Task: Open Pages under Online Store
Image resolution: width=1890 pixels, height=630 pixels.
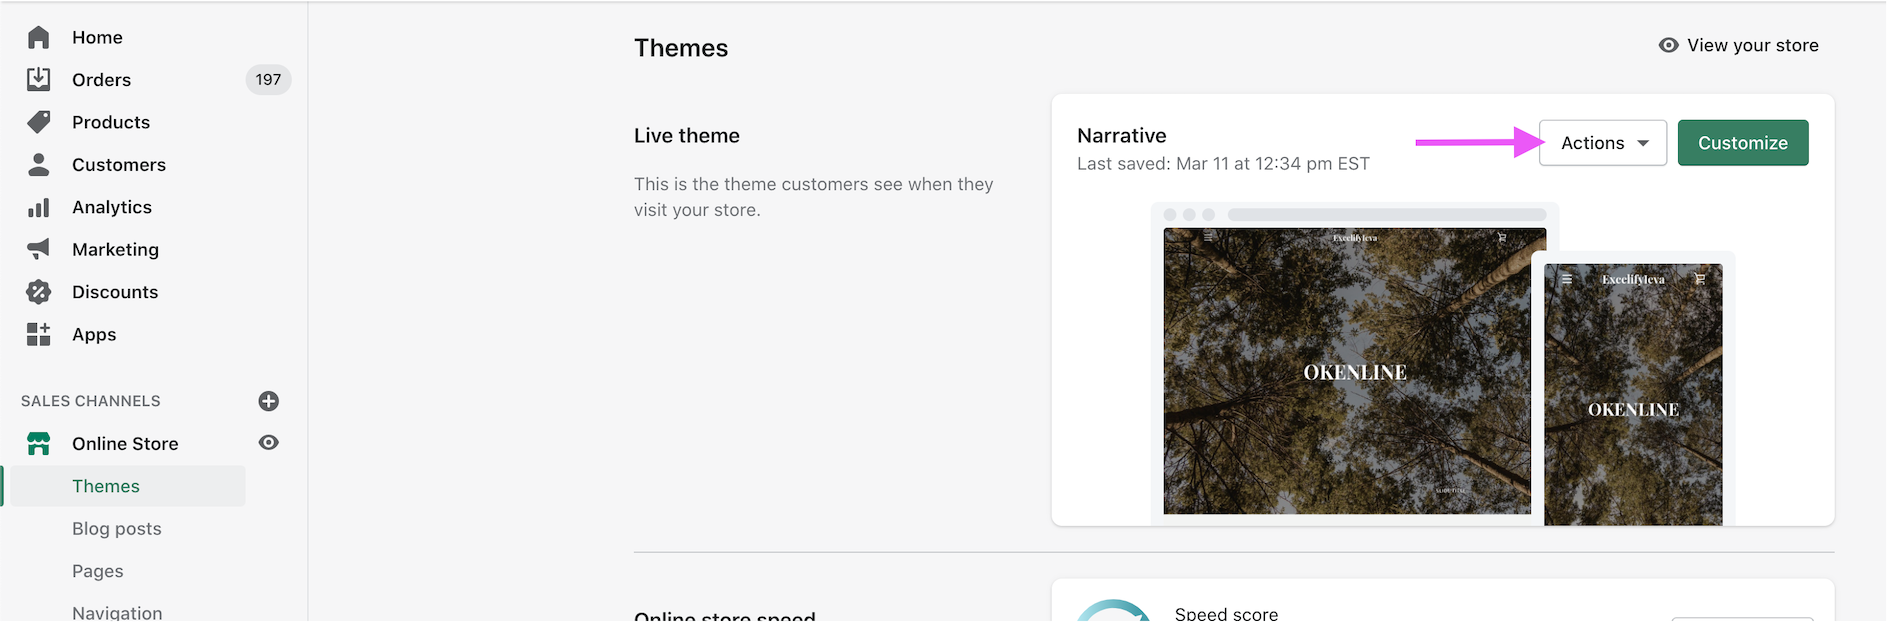Action: [x=98, y=571]
